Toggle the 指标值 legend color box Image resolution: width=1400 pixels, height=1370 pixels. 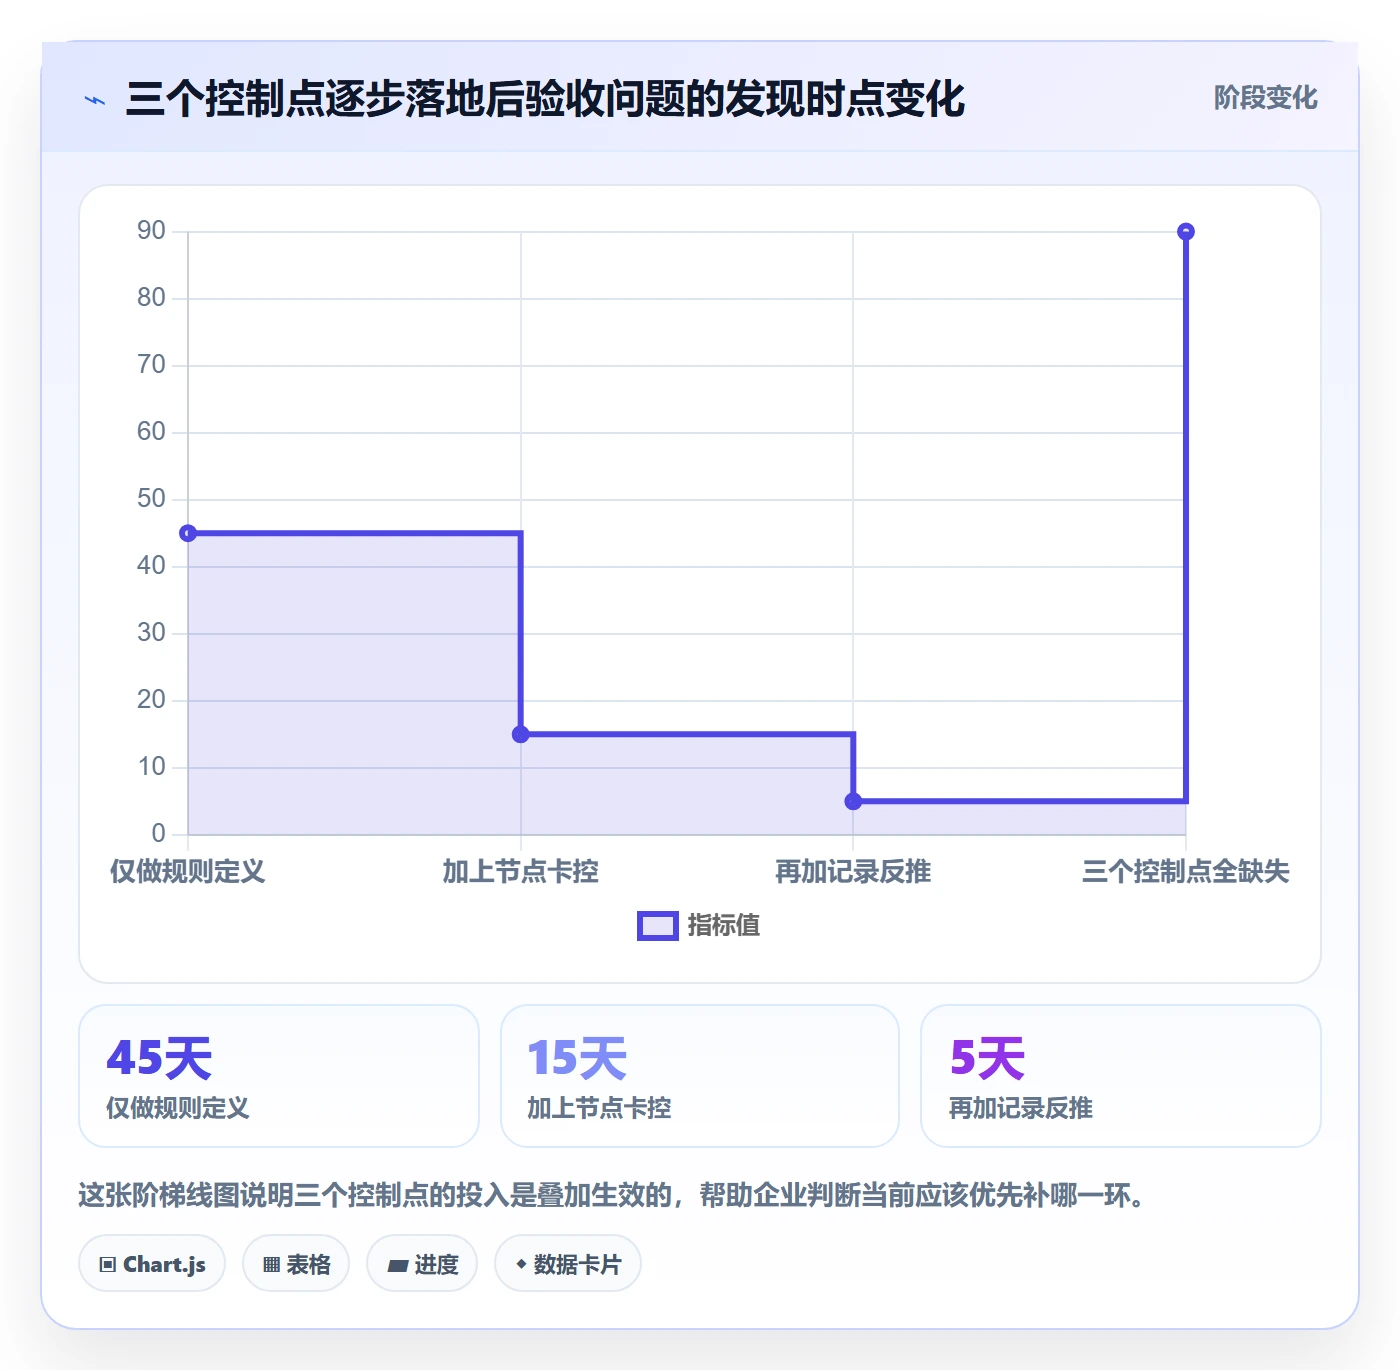click(658, 926)
